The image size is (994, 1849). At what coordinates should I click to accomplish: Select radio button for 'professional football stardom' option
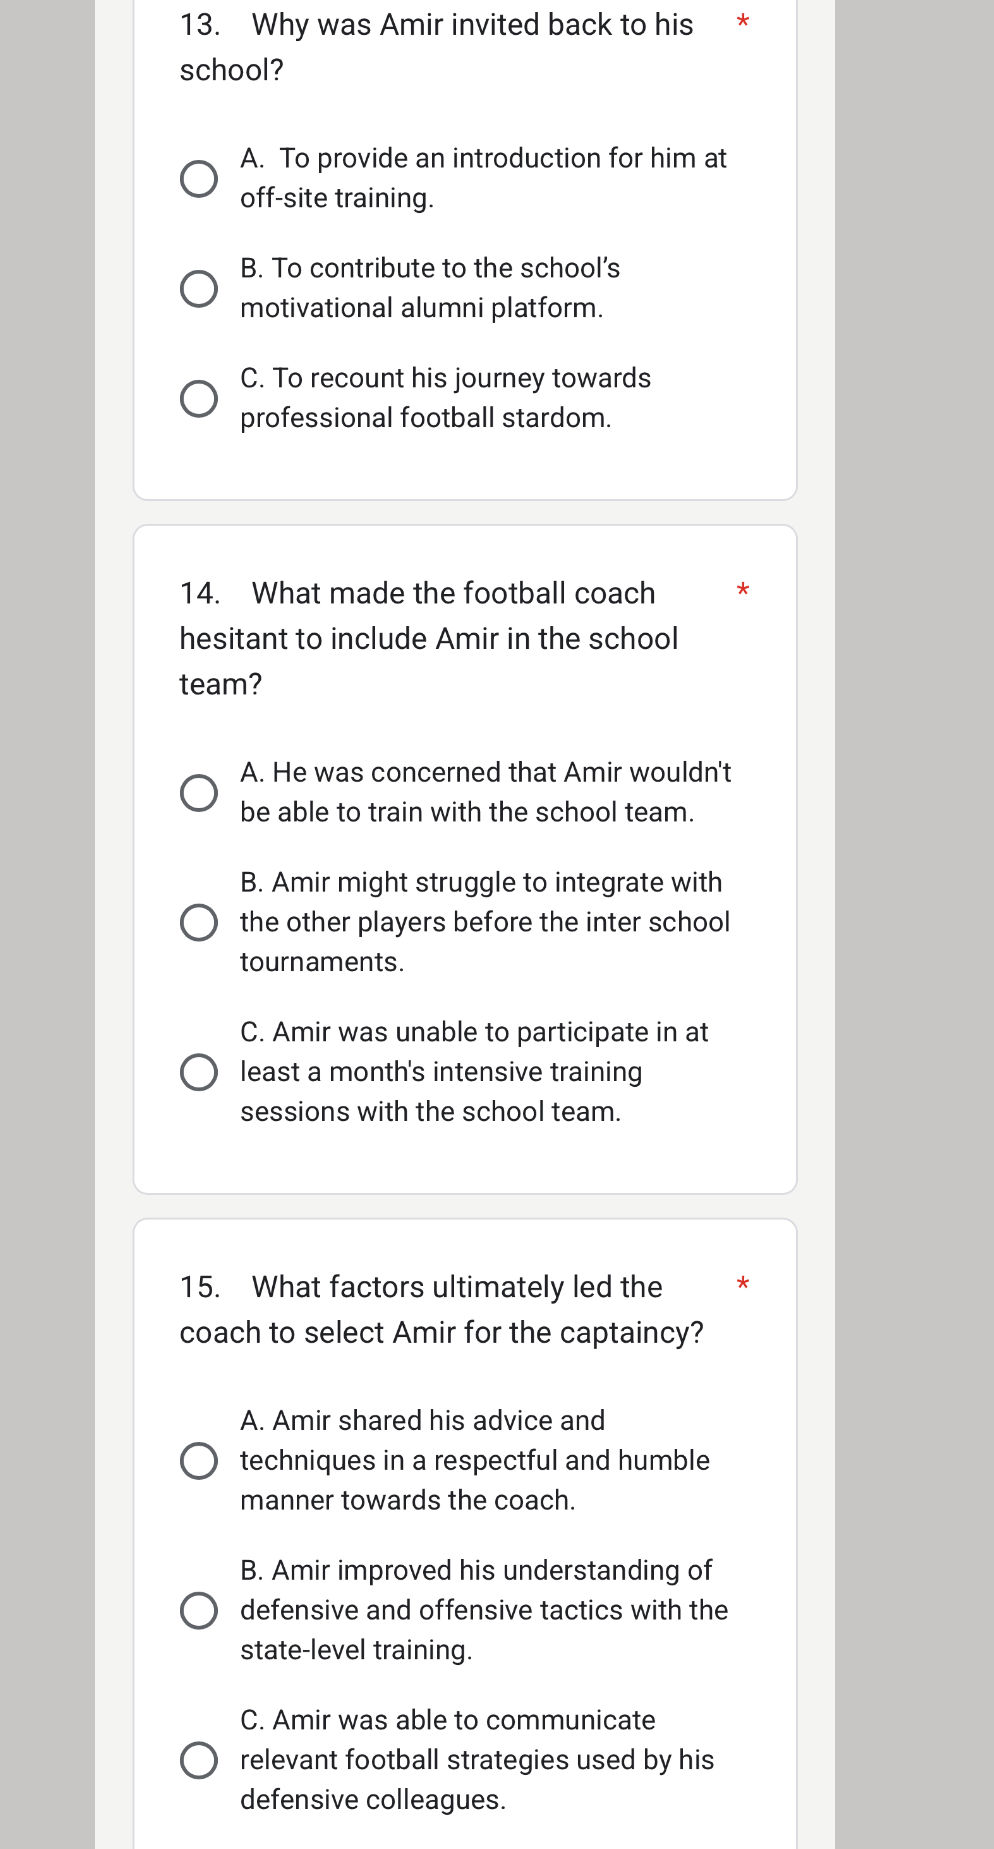pos(199,399)
